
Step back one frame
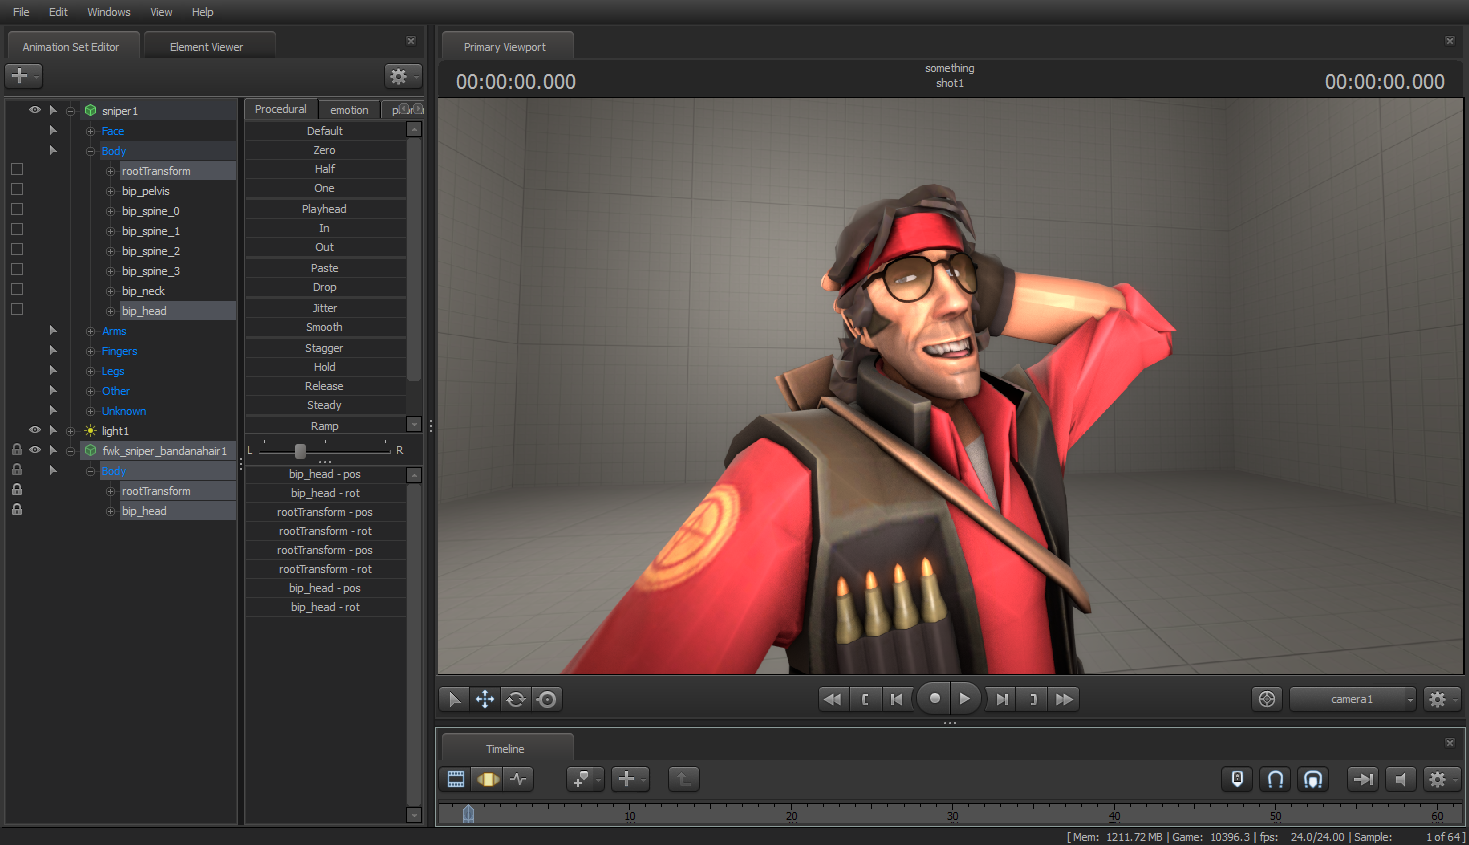coord(897,699)
